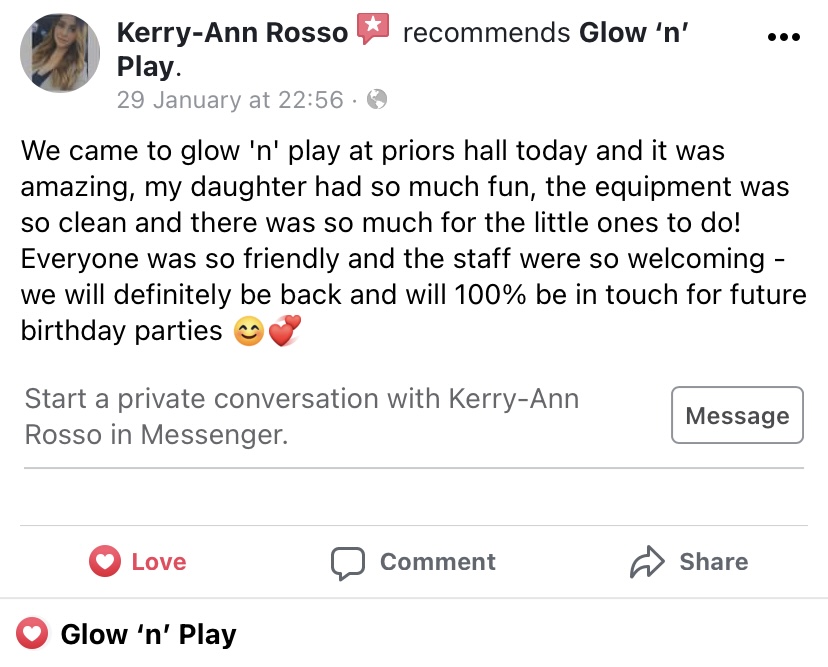The width and height of the screenshot is (828, 667).
Task: Click the smiling face emoji in review
Action: [x=248, y=331]
